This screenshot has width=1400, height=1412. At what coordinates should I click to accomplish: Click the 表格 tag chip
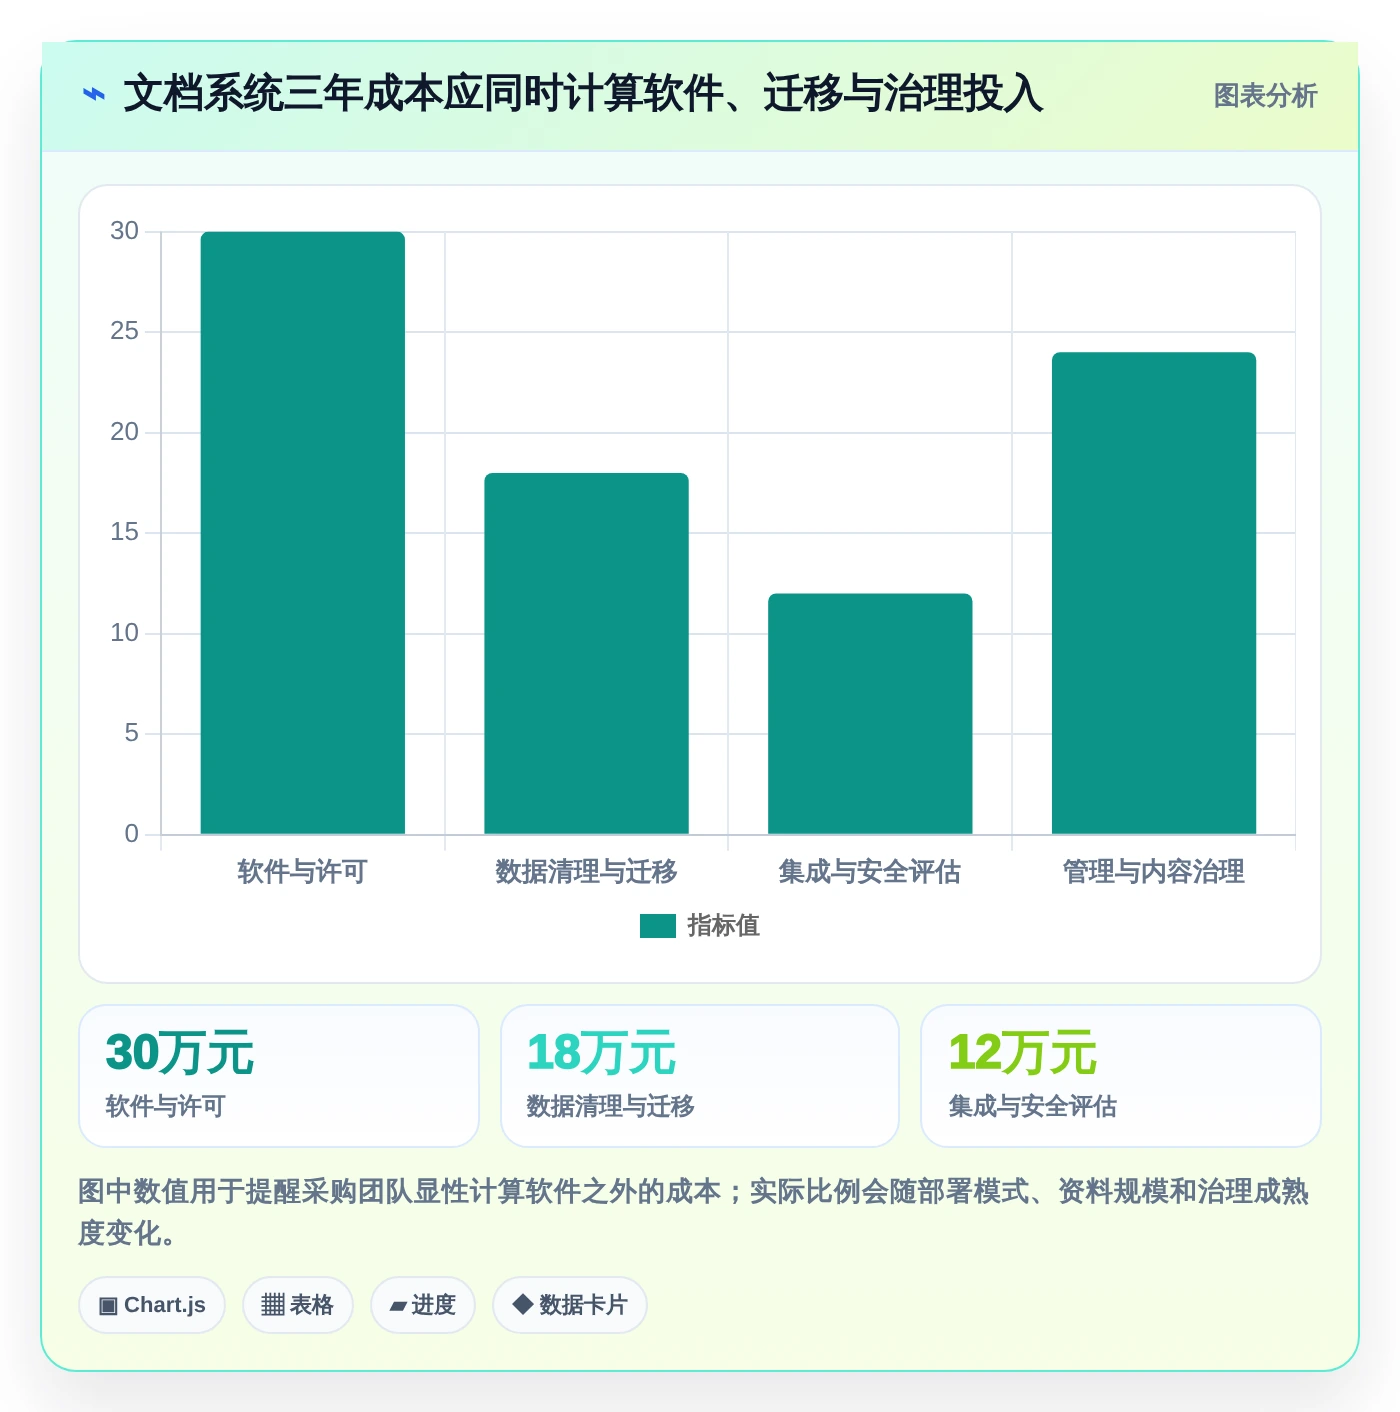tap(298, 1305)
